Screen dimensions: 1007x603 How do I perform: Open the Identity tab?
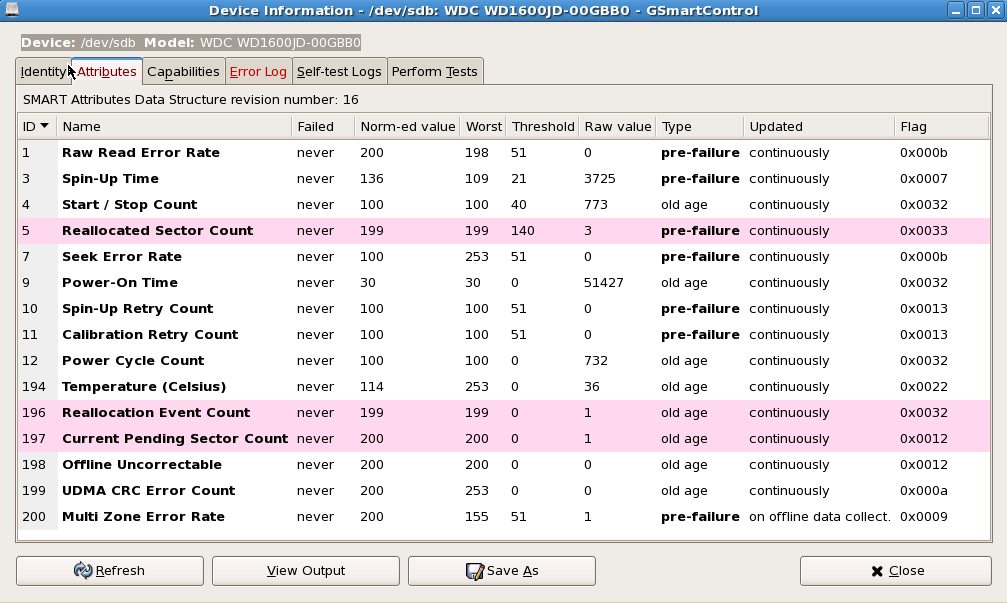pos(43,71)
